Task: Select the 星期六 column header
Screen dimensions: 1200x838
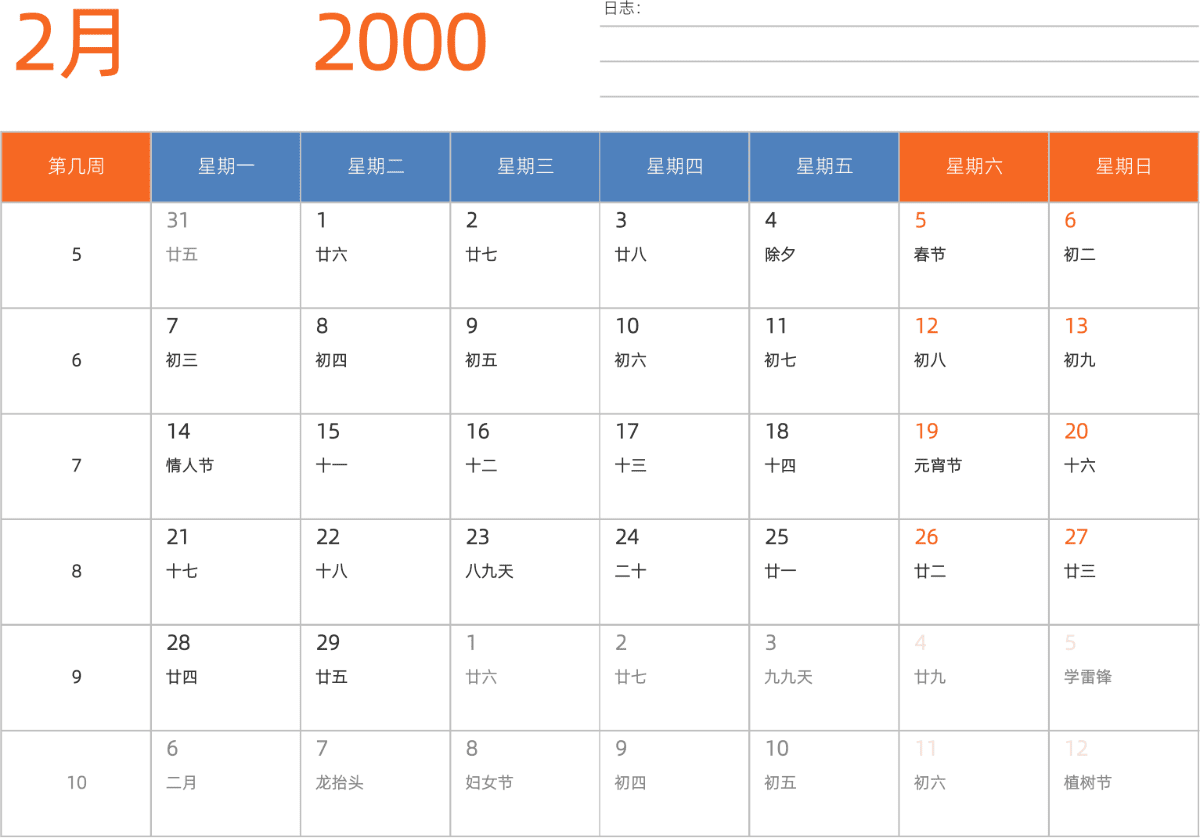Action: [974, 166]
